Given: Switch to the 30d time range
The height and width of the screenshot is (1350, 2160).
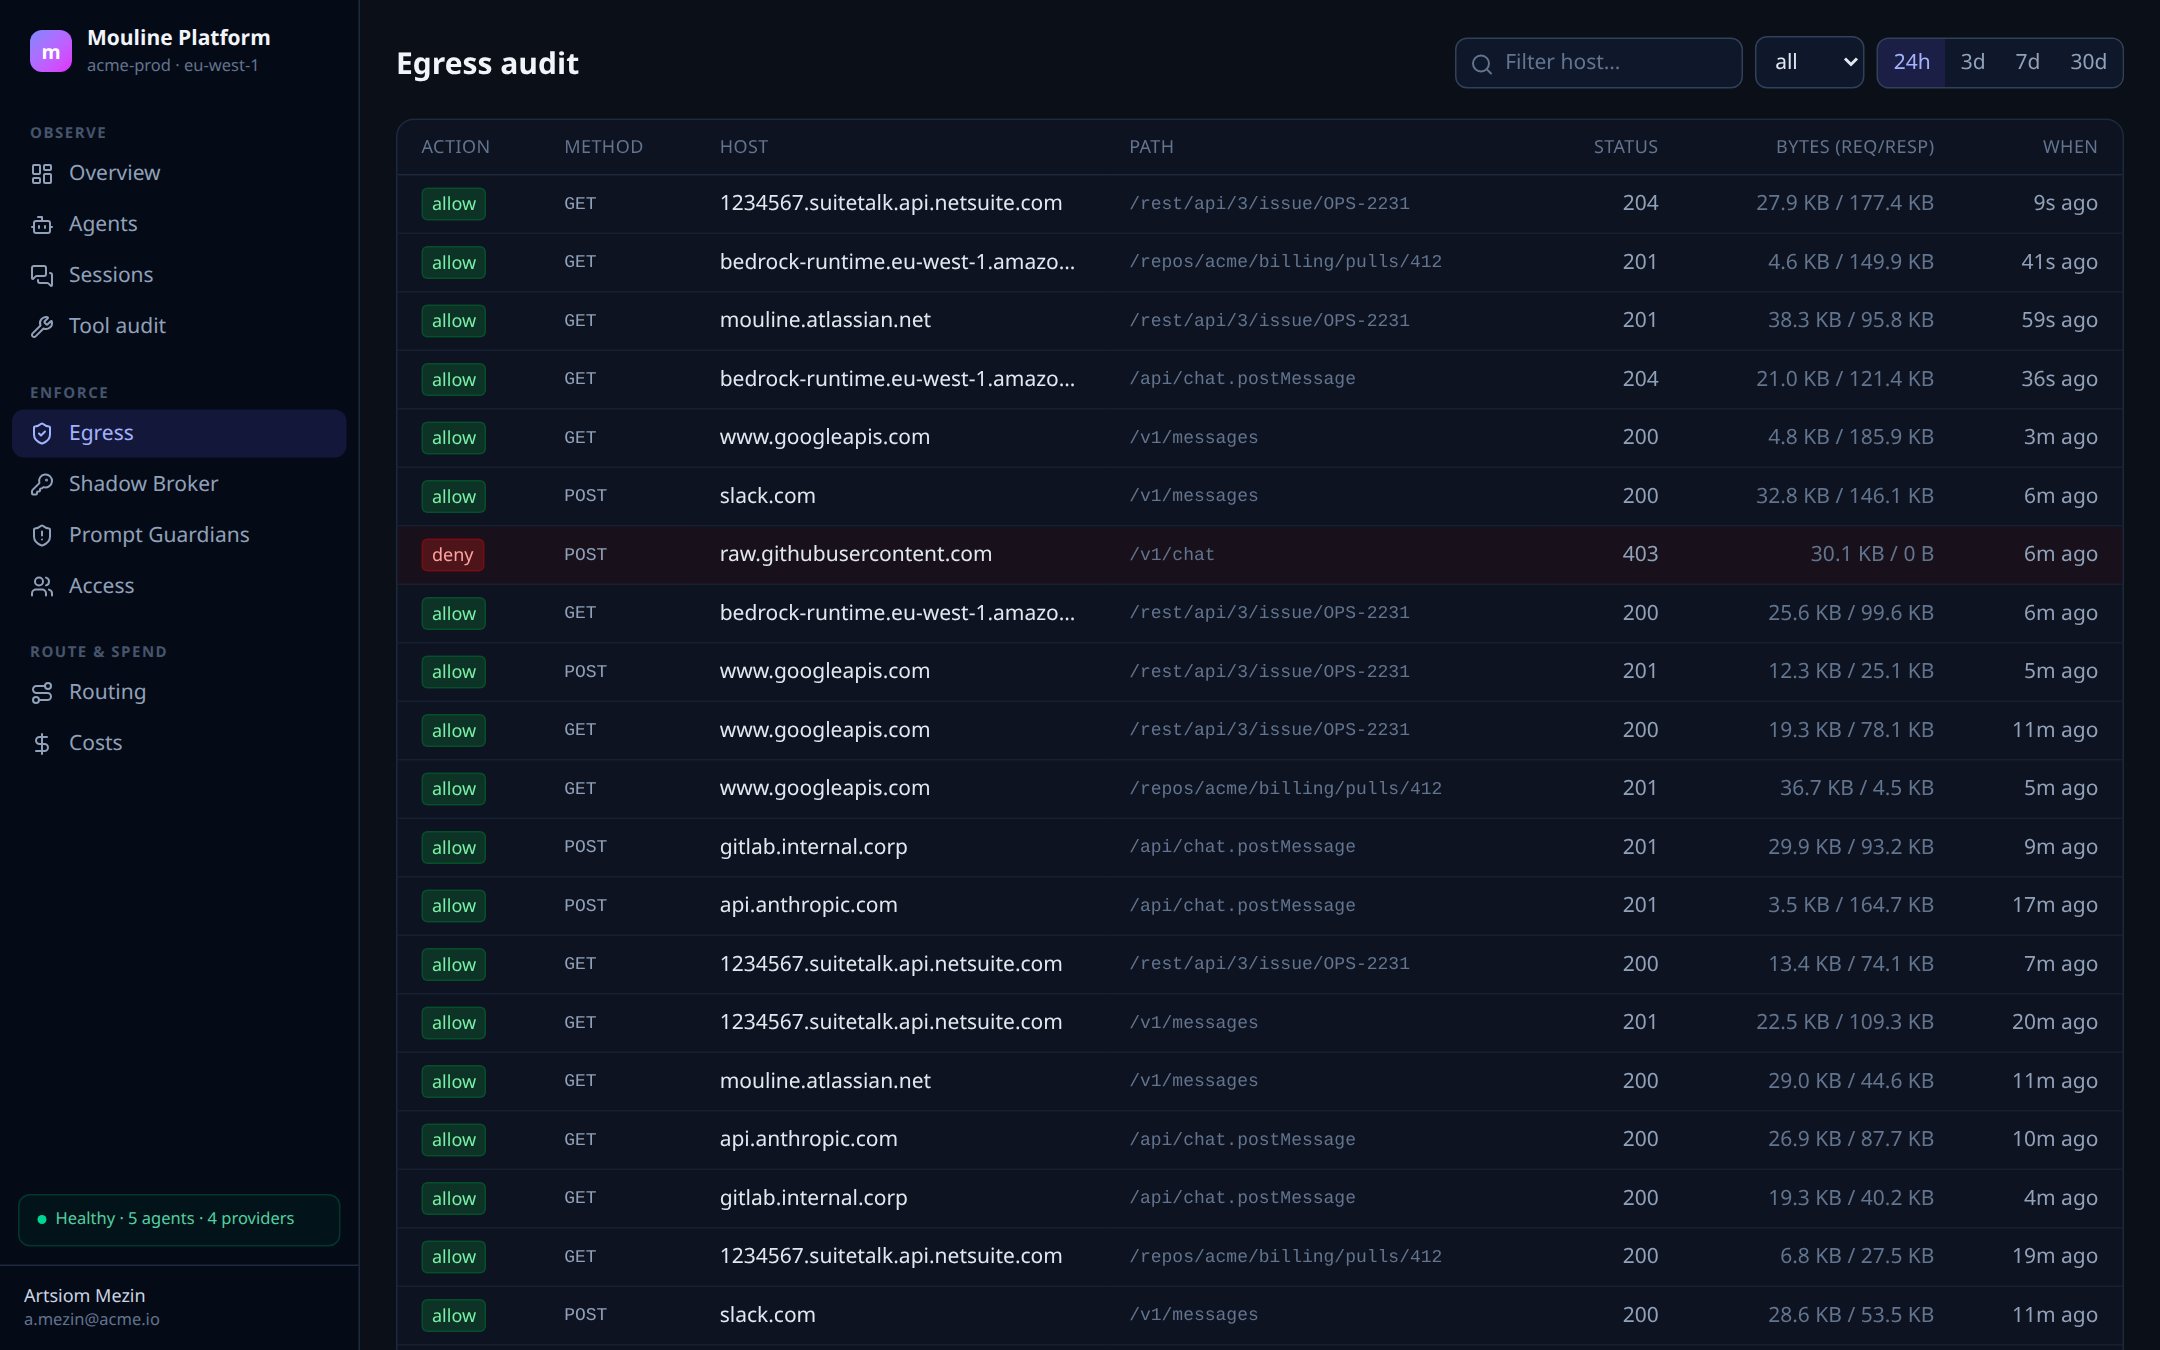Looking at the screenshot, I should pos(2088,62).
